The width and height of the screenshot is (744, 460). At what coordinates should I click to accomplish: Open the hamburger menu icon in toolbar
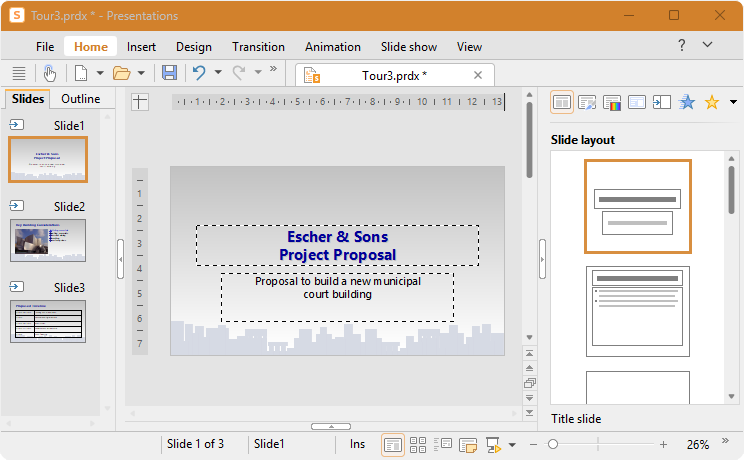click(19, 73)
